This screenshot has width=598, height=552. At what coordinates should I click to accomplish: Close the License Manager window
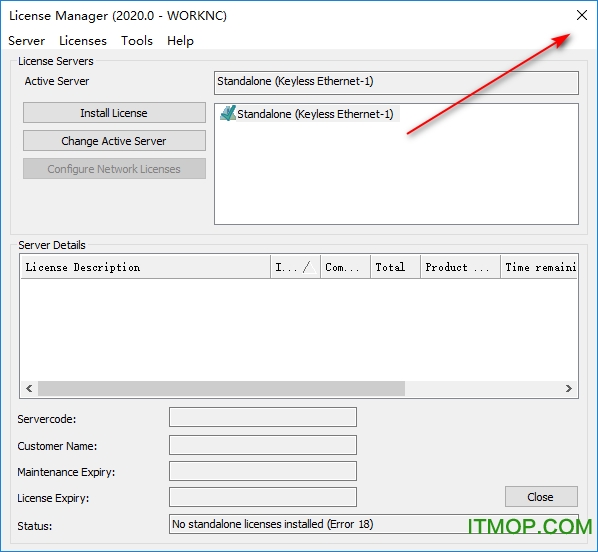(x=582, y=15)
